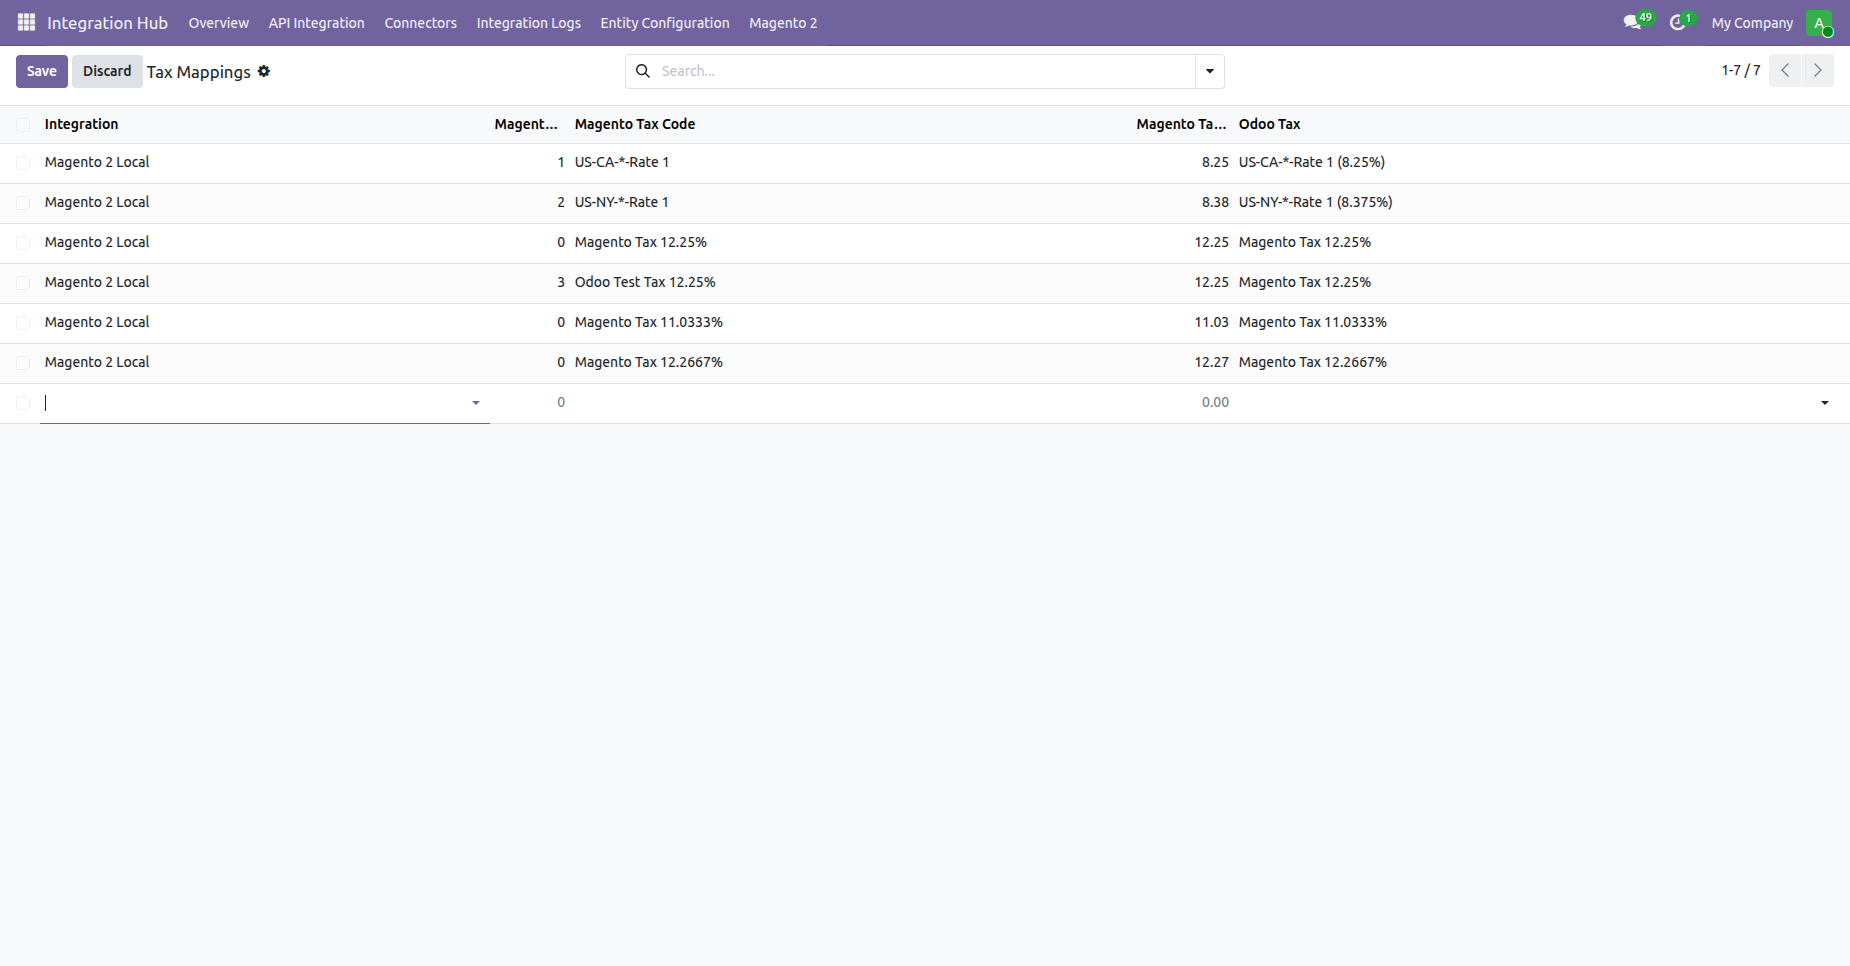Expand the new row Integration dropdown
Image resolution: width=1850 pixels, height=966 pixels.
tap(476, 403)
